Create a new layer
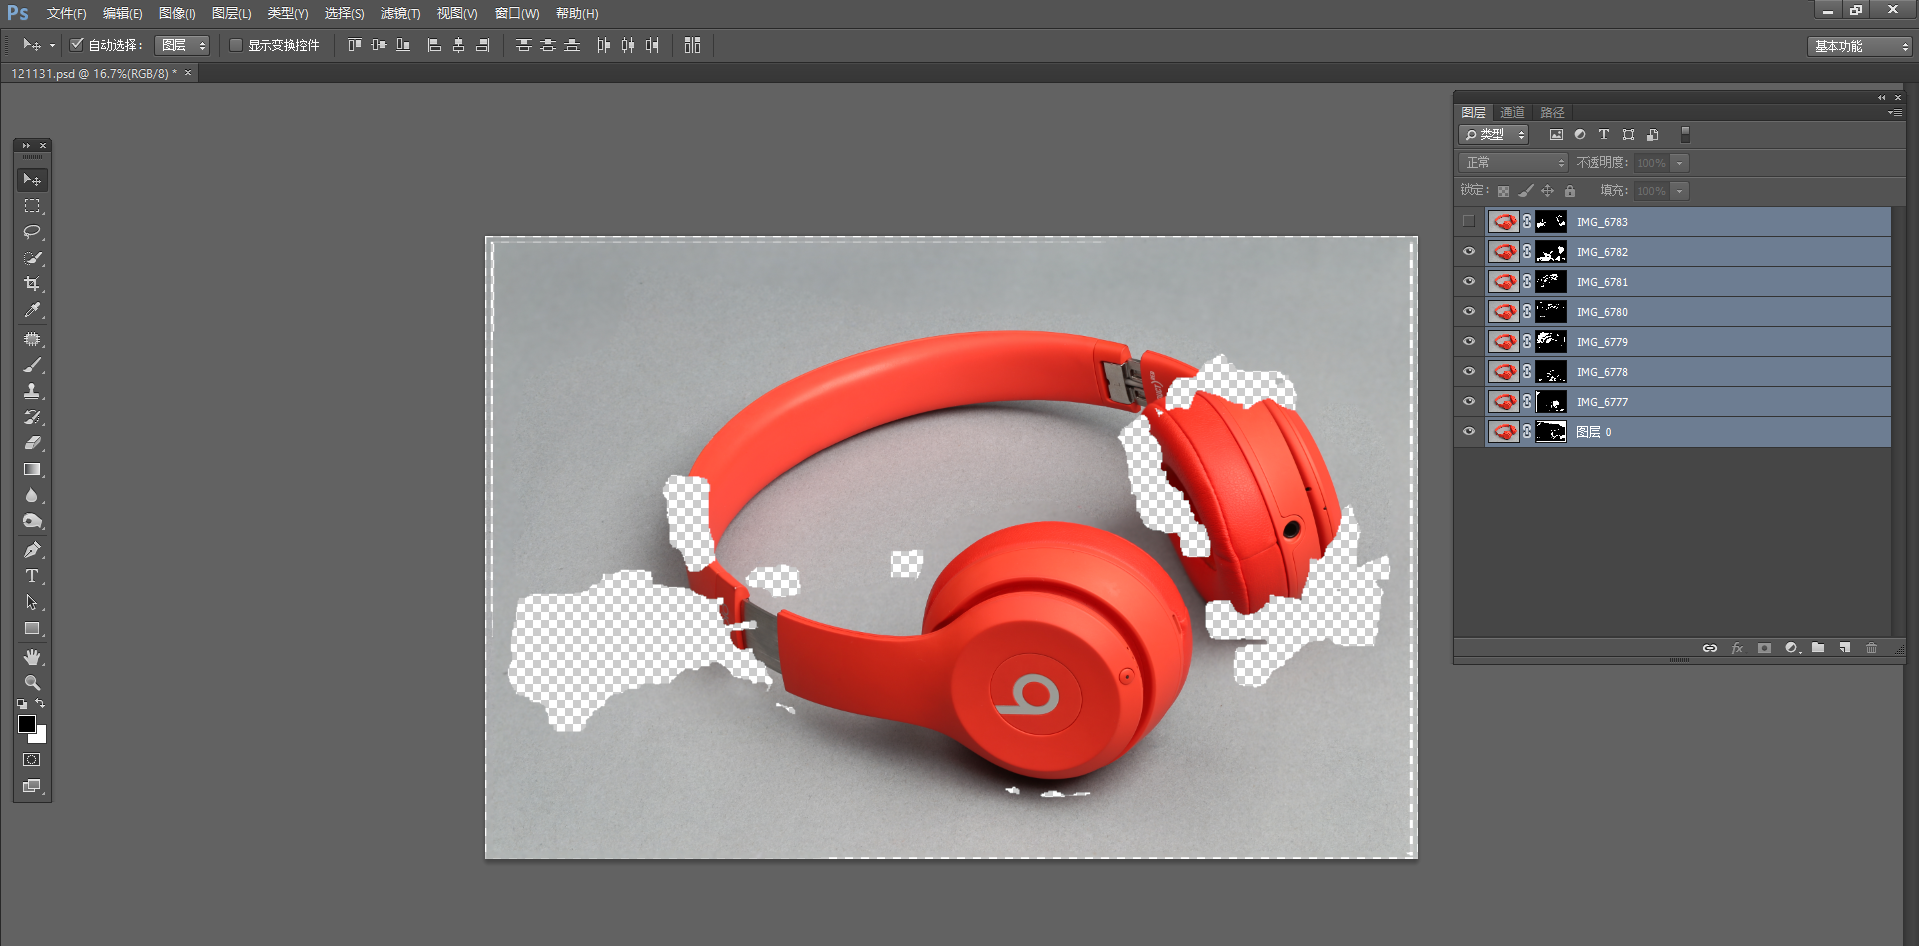 pos(1845,648)
